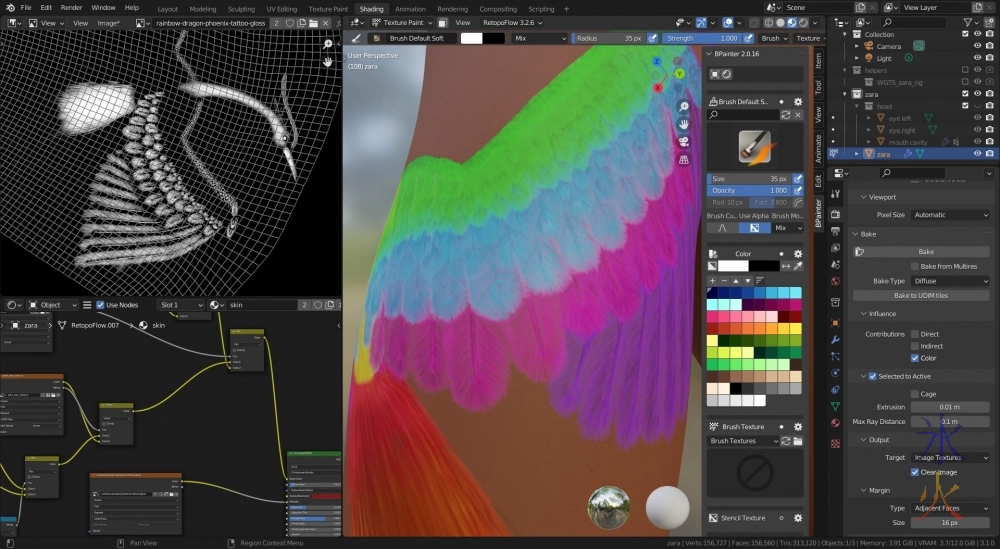The height and width of the screenshot is (549, 1000).
Task: Click the Bake to UDIM tiles button
Action: click(921, 296)
